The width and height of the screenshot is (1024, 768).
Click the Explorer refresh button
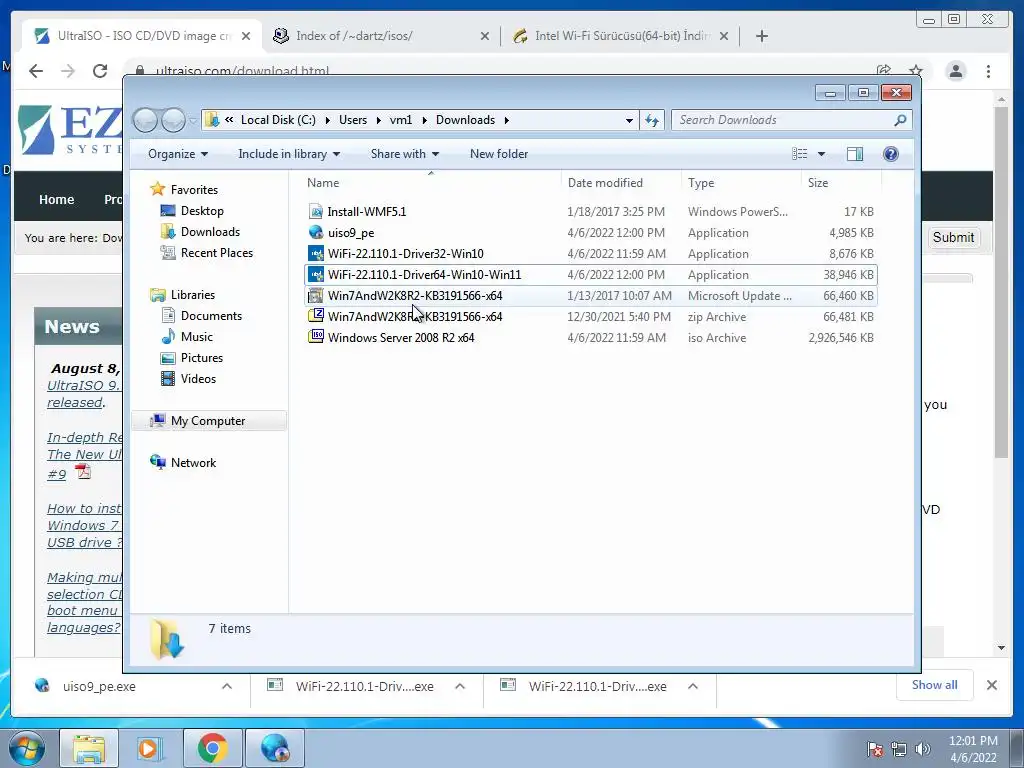click(652, 120)
